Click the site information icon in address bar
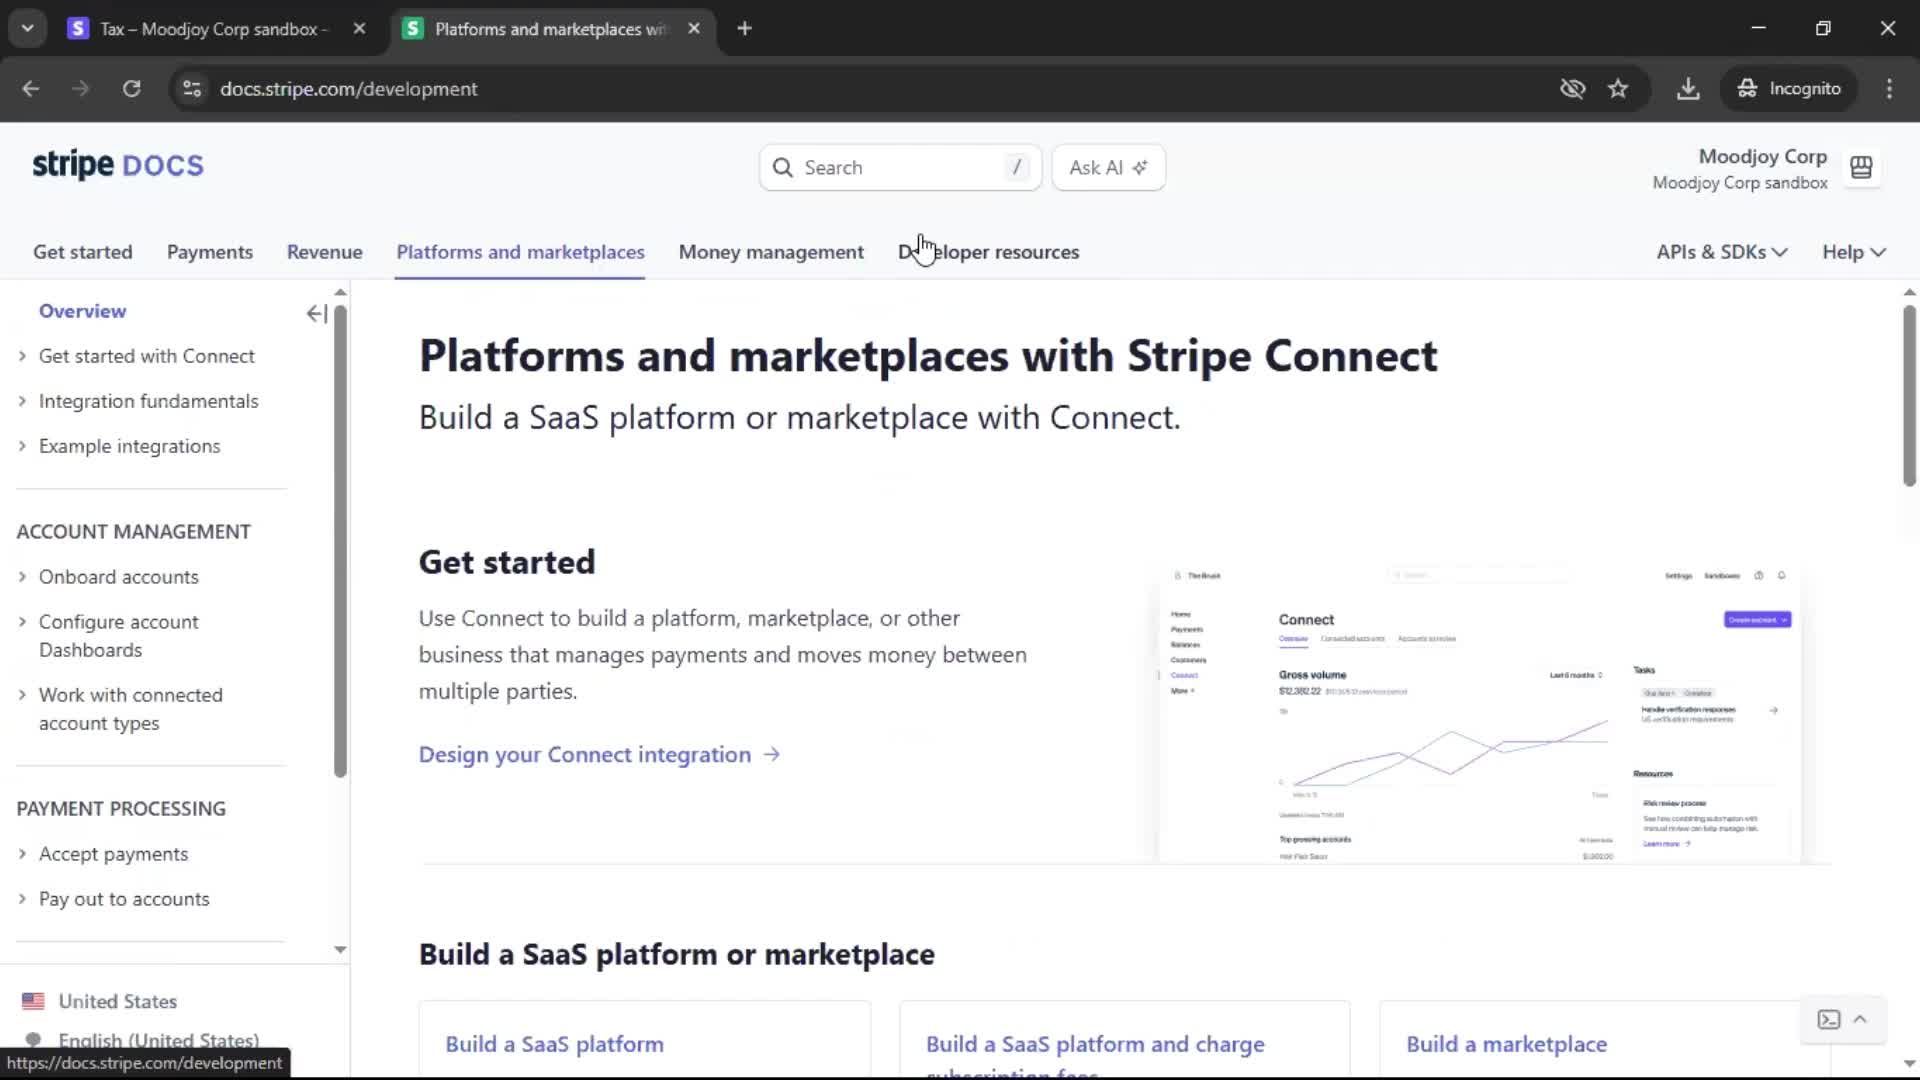1920x1080 pixels. click(192, 89)
